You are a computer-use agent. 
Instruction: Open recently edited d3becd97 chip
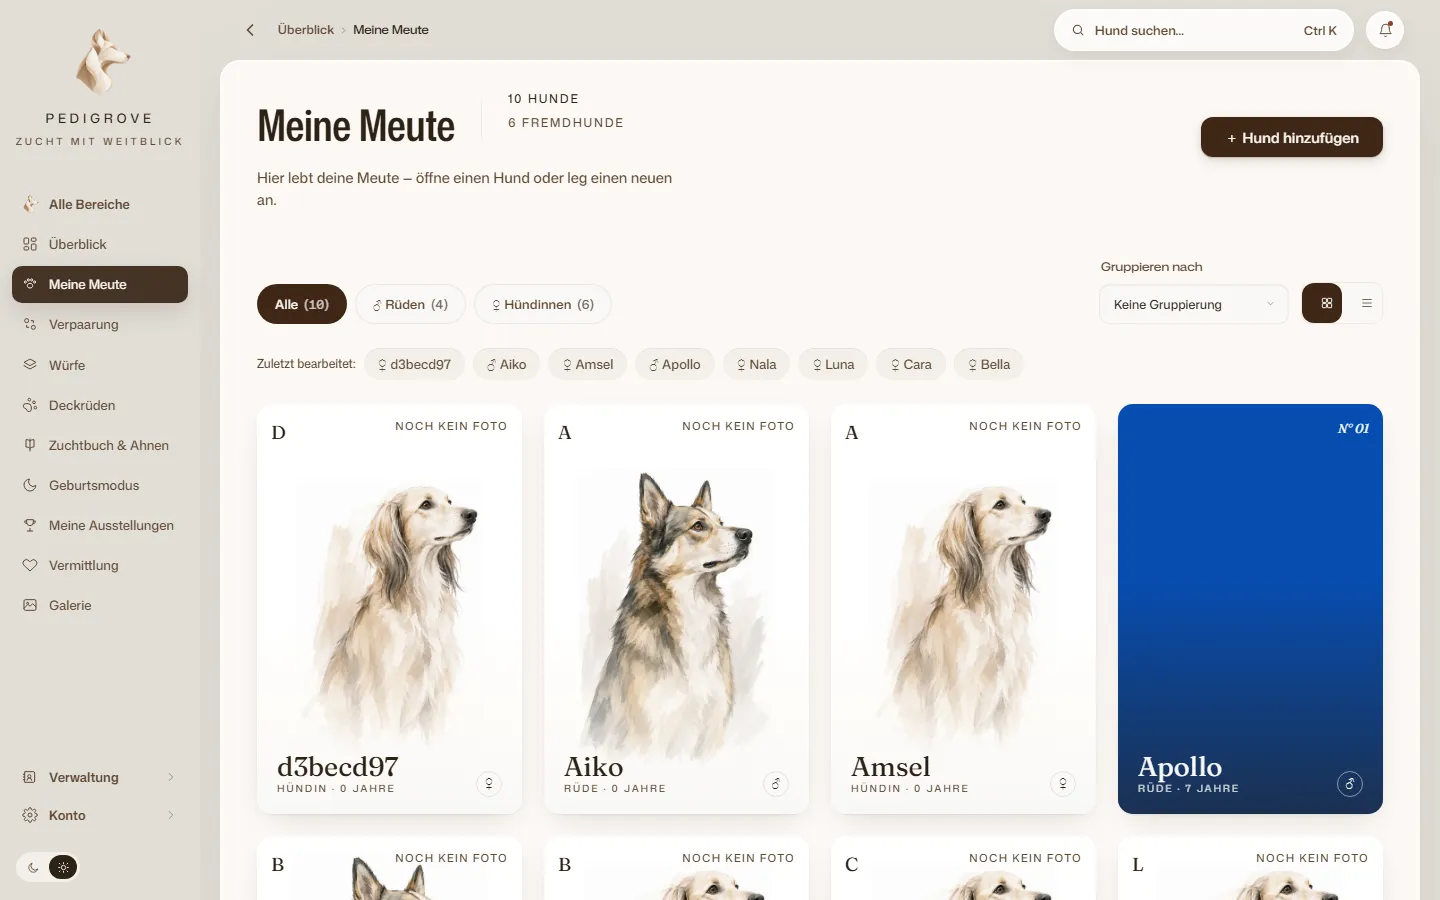coord(414,364)
